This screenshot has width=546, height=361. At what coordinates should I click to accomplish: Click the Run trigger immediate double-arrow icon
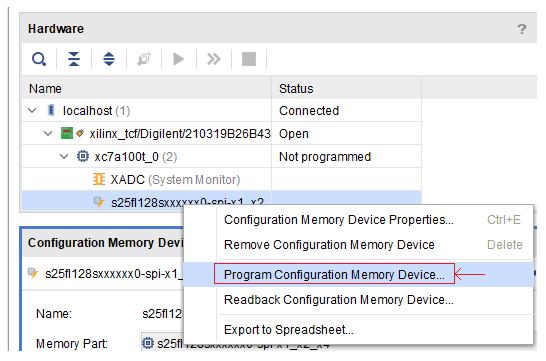214,59
